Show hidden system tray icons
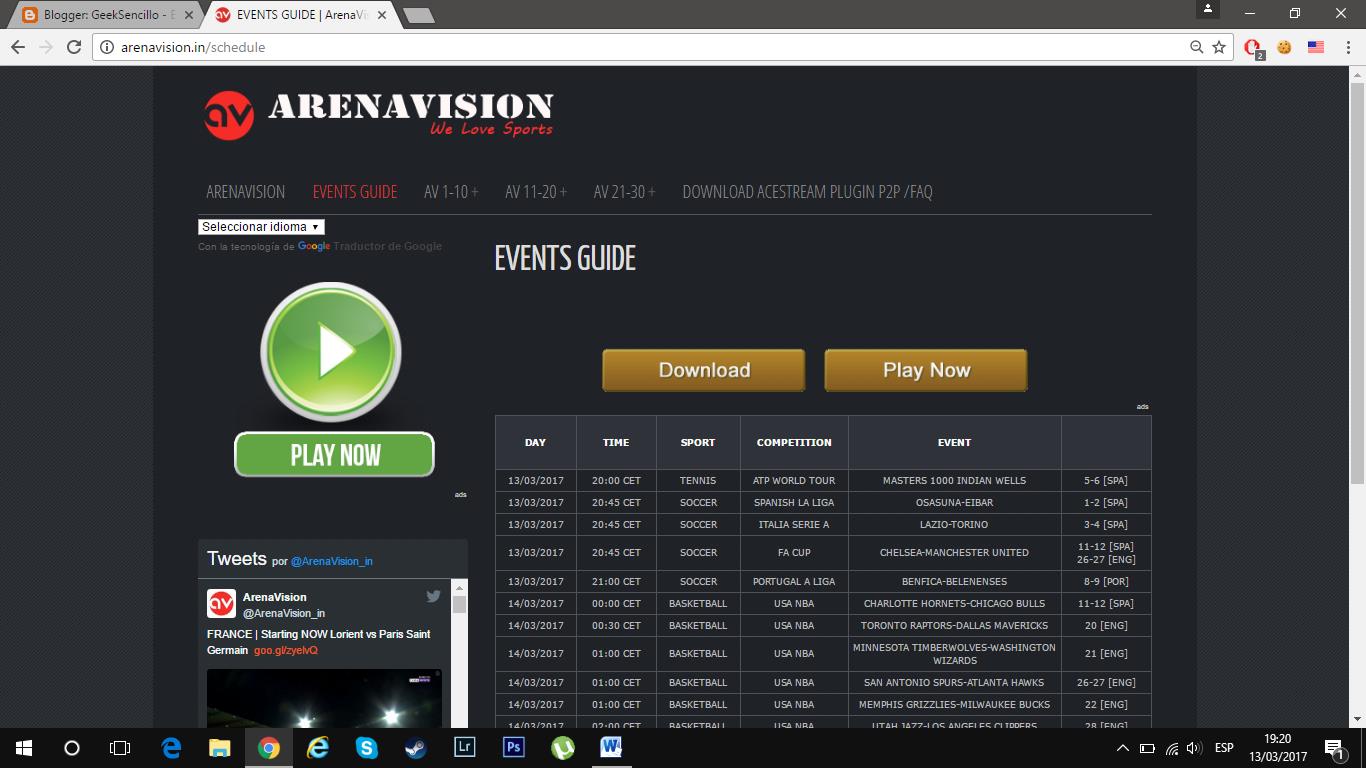 [1122, 748]
